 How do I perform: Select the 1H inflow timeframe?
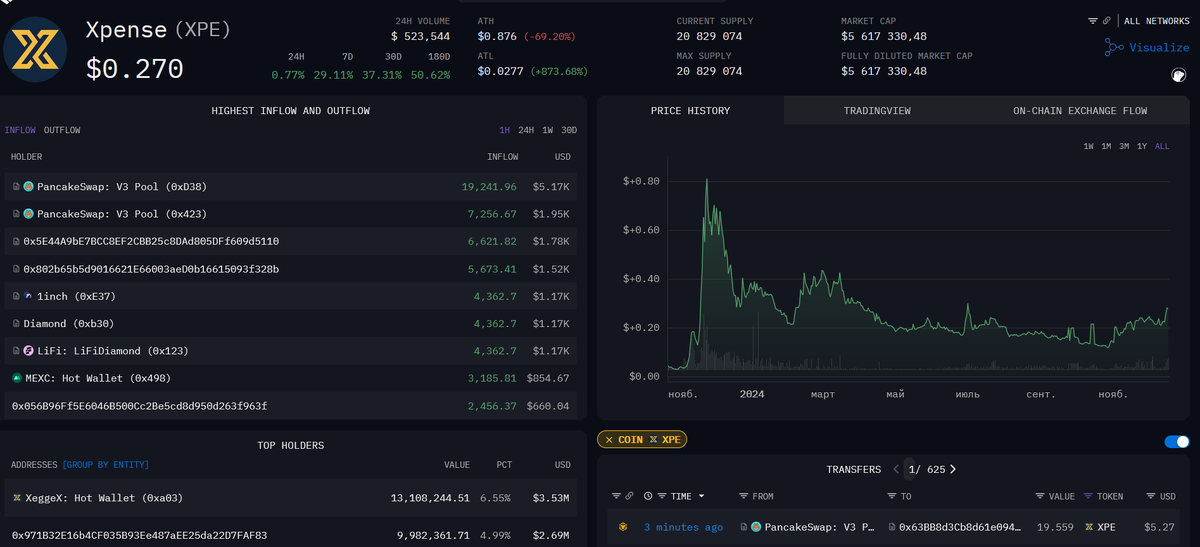(505, 130)
